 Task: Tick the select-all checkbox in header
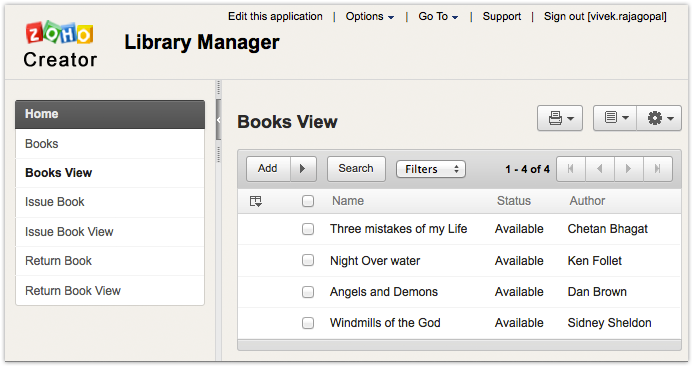308,201
